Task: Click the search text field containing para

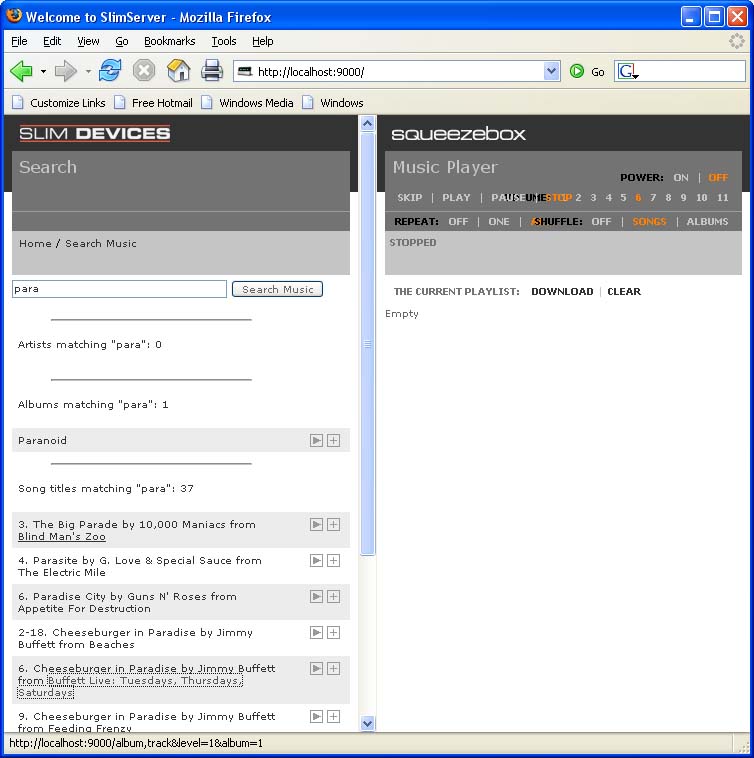Action: click(x=119, y=289)
